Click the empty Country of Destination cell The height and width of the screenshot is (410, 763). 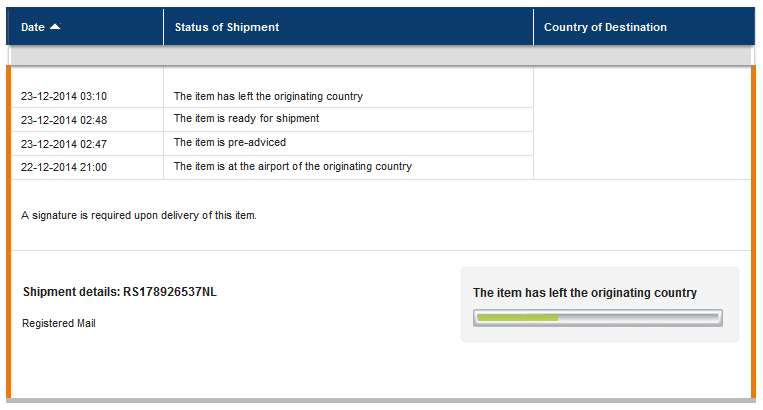tap(642, 123)
